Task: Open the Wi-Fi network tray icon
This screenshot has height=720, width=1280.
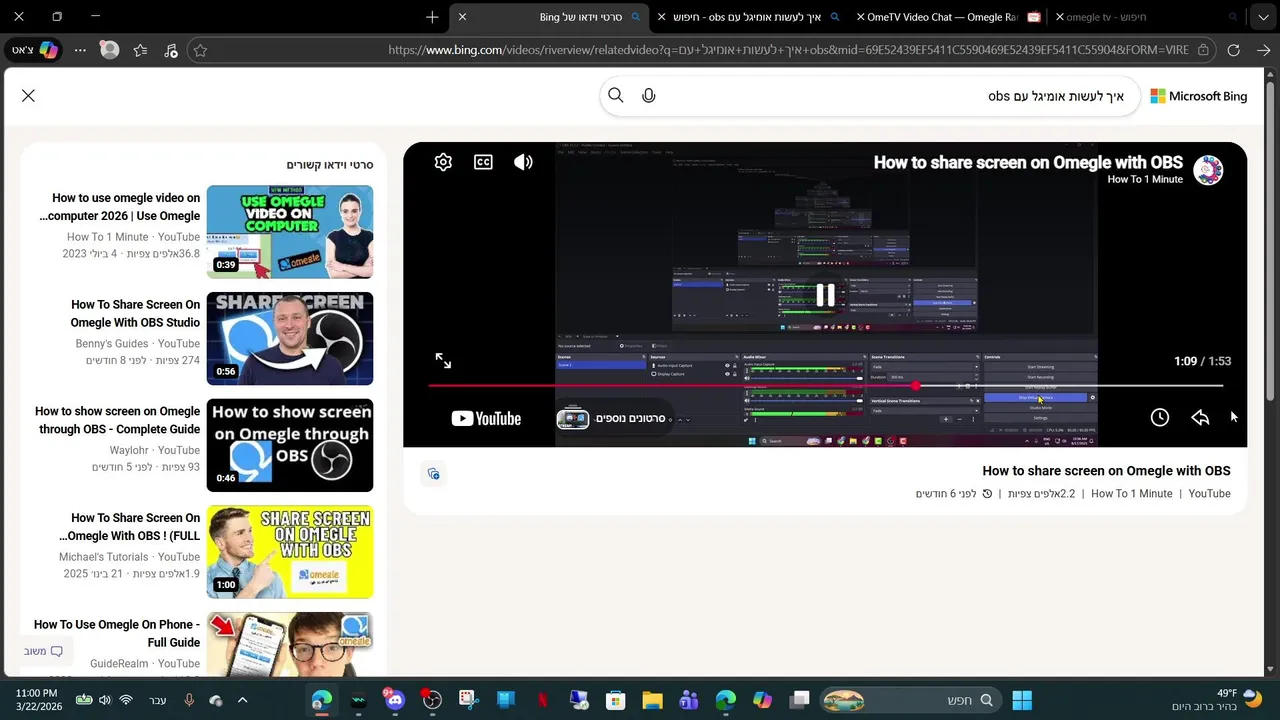Action: tap(126, 700)
